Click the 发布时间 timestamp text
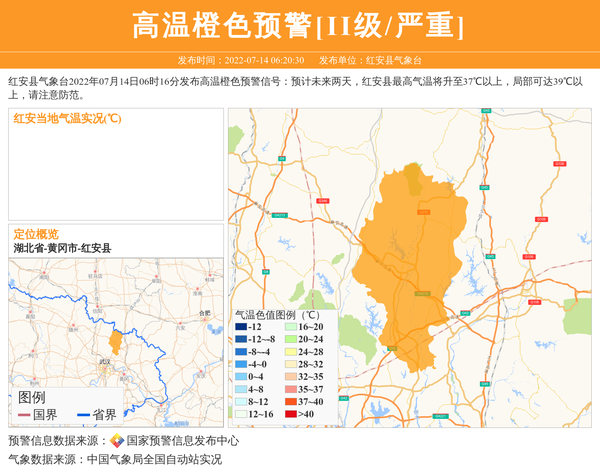The width and height of the screenshot is (600, 471). point(240,60)
